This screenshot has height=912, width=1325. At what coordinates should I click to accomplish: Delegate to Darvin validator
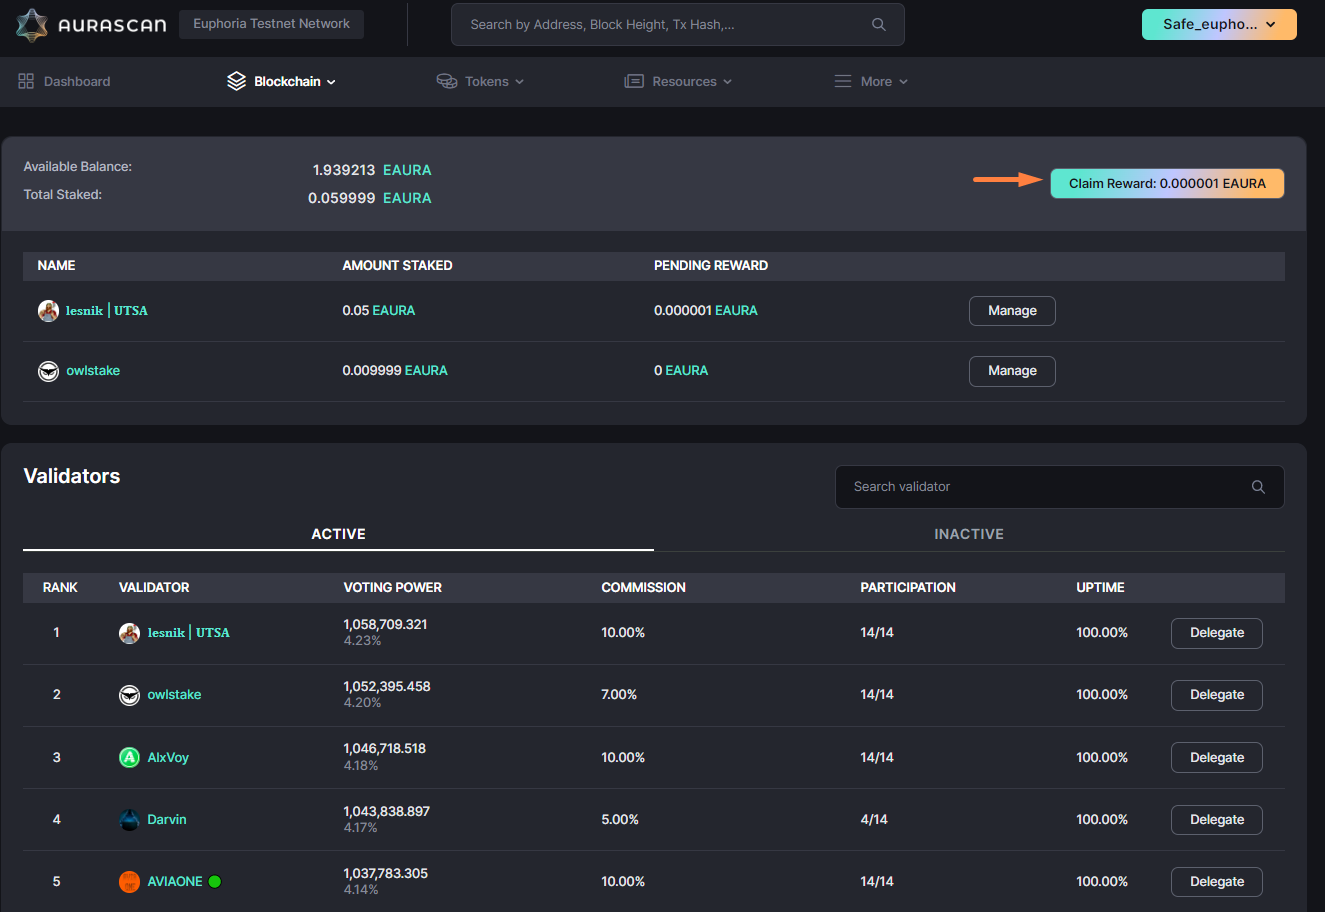pyautogui.click(x=1217, y=819)
